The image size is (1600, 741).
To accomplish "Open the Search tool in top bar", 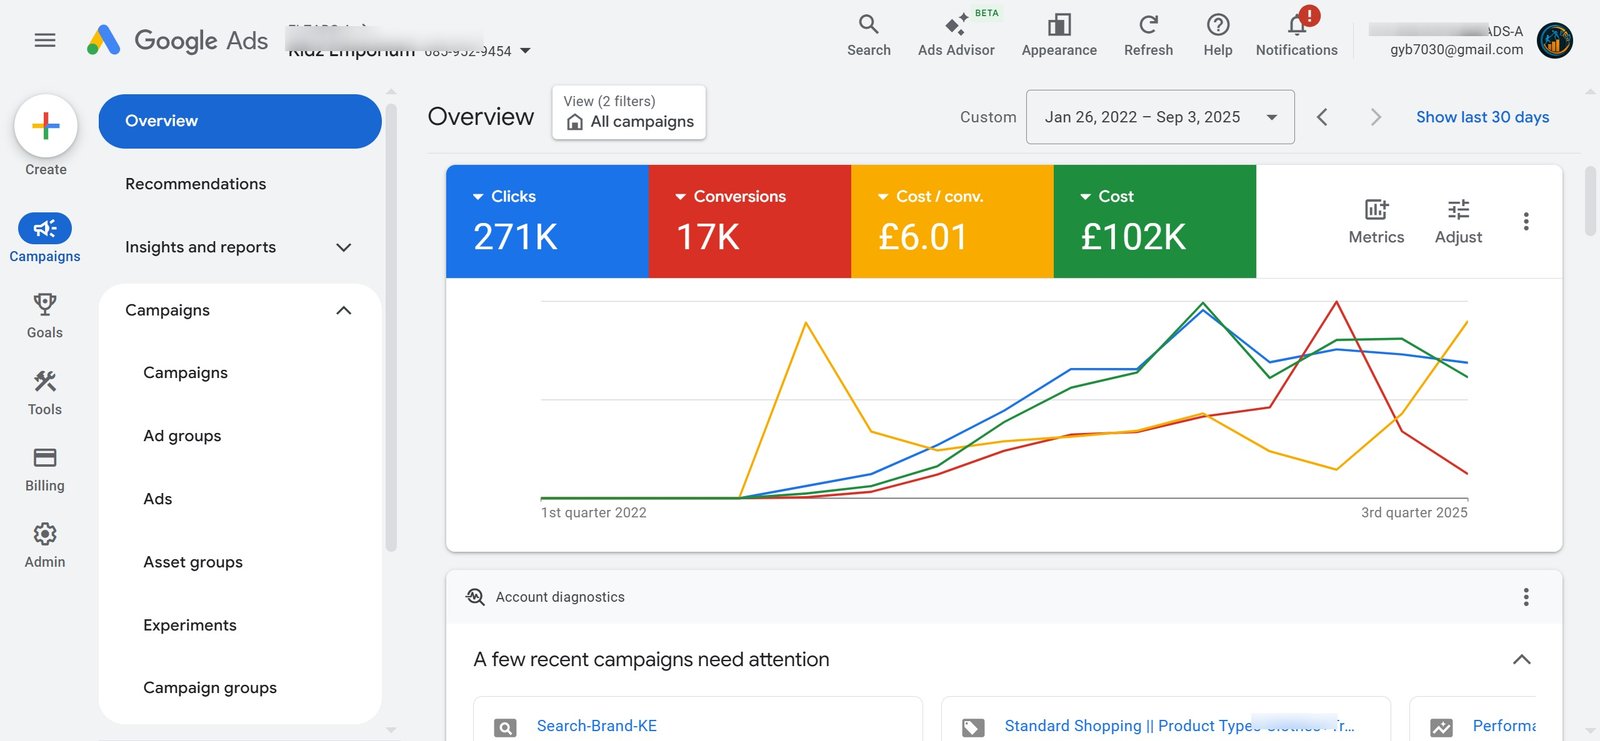I will click(x=868, y=35).
